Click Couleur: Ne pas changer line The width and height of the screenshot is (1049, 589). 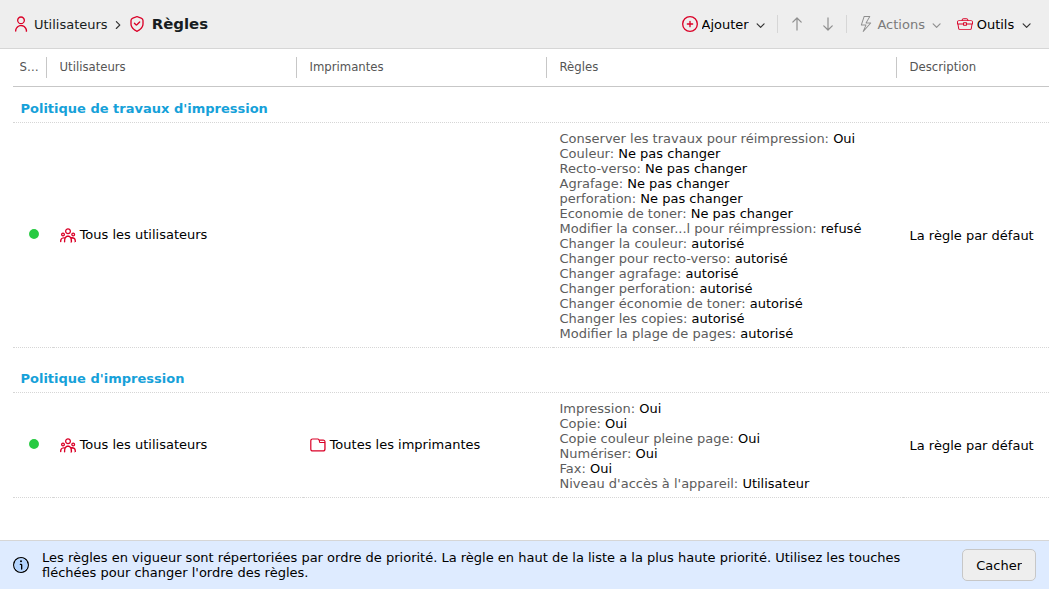pyautogui.click(x=640, y=154)
